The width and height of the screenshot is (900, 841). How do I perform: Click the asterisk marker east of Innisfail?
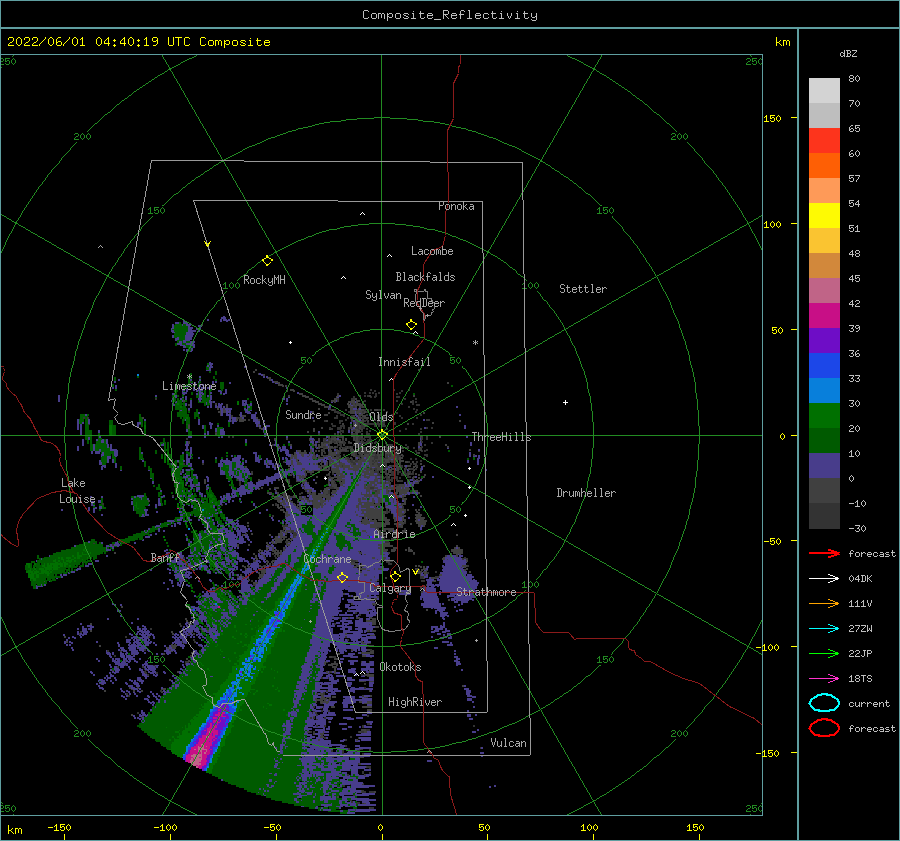pyautogui.click(x=475, y=343)
